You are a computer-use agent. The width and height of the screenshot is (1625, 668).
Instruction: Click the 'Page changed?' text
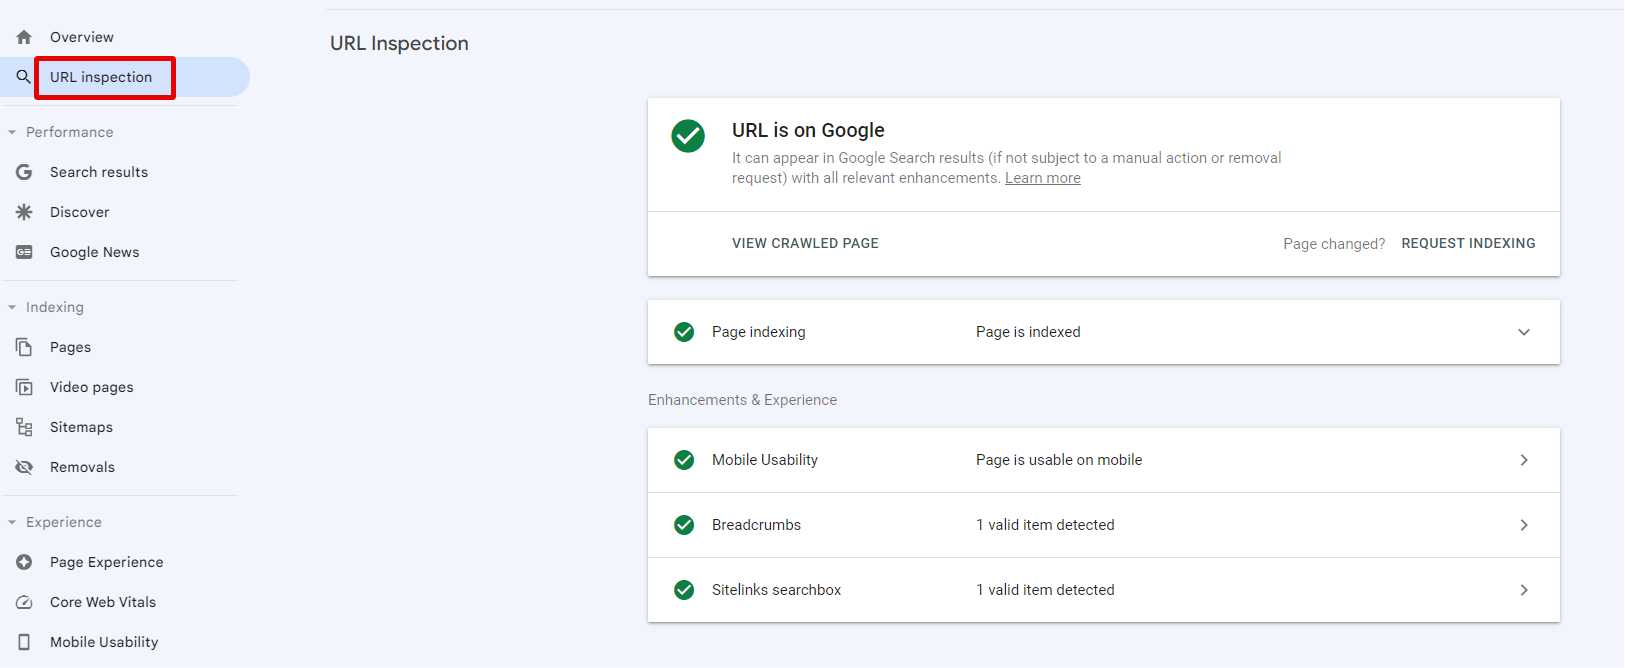[1334, 244]
